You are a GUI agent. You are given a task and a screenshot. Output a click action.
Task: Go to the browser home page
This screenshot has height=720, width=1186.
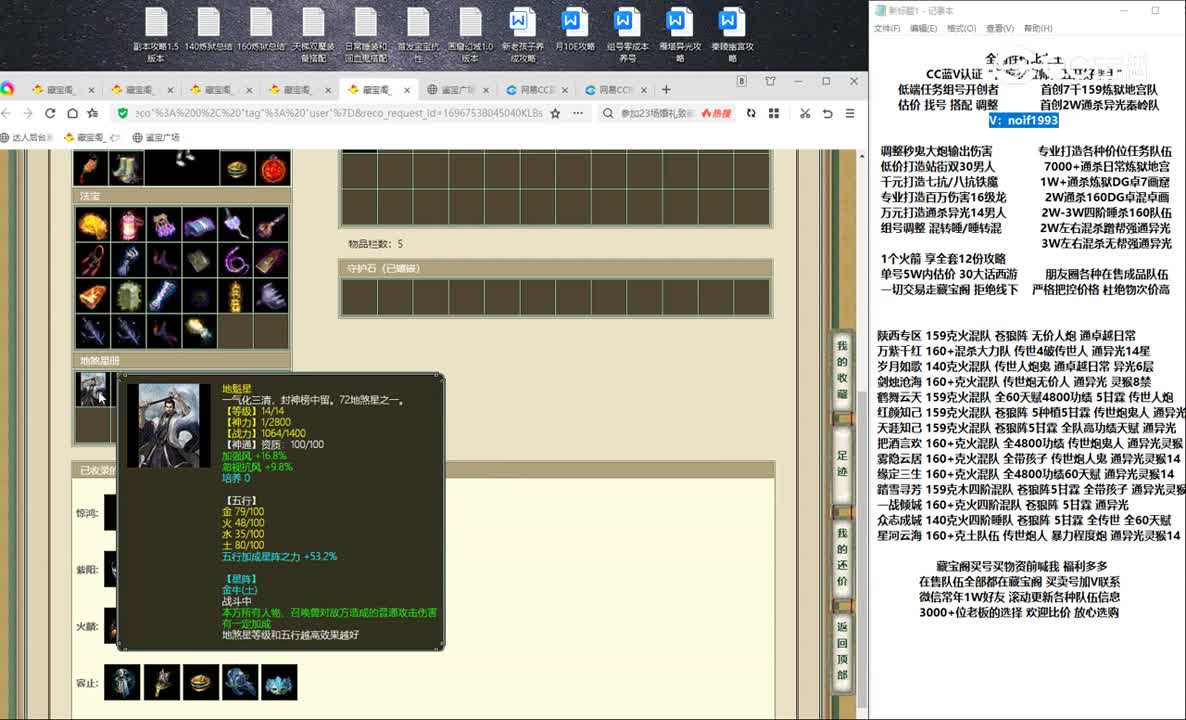tap(72, 113)
